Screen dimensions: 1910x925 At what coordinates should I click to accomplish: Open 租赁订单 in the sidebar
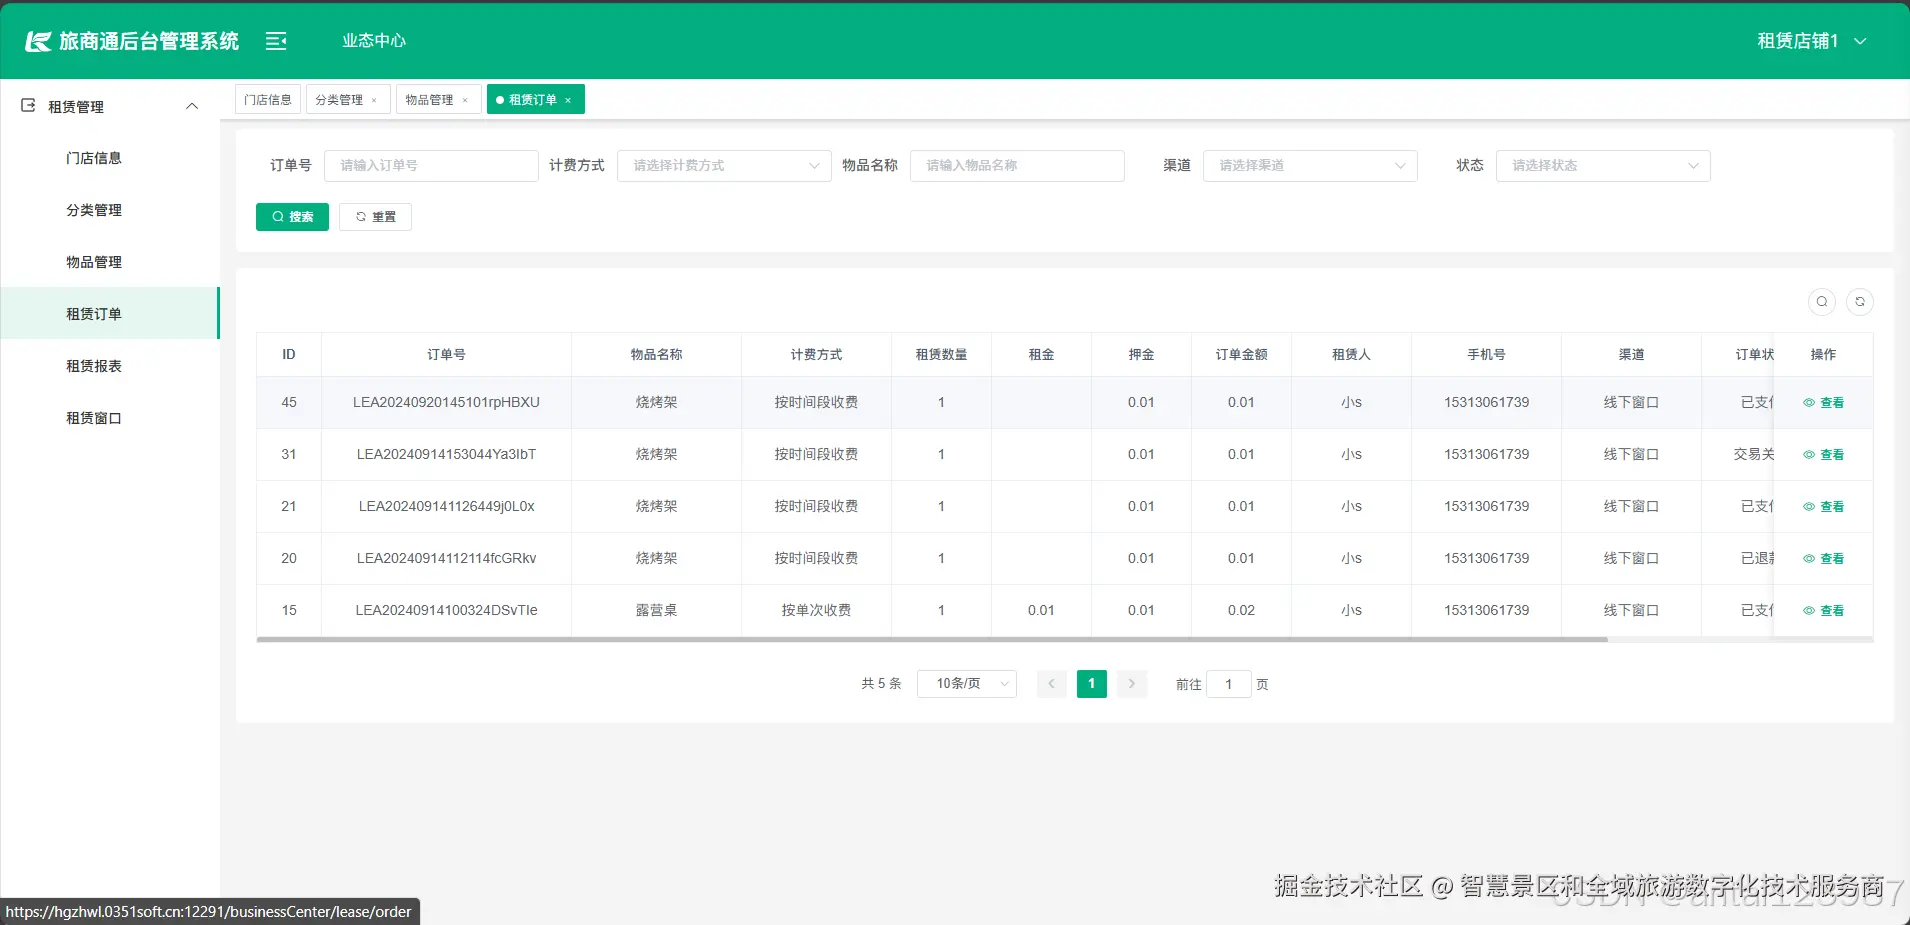(110, 314)
